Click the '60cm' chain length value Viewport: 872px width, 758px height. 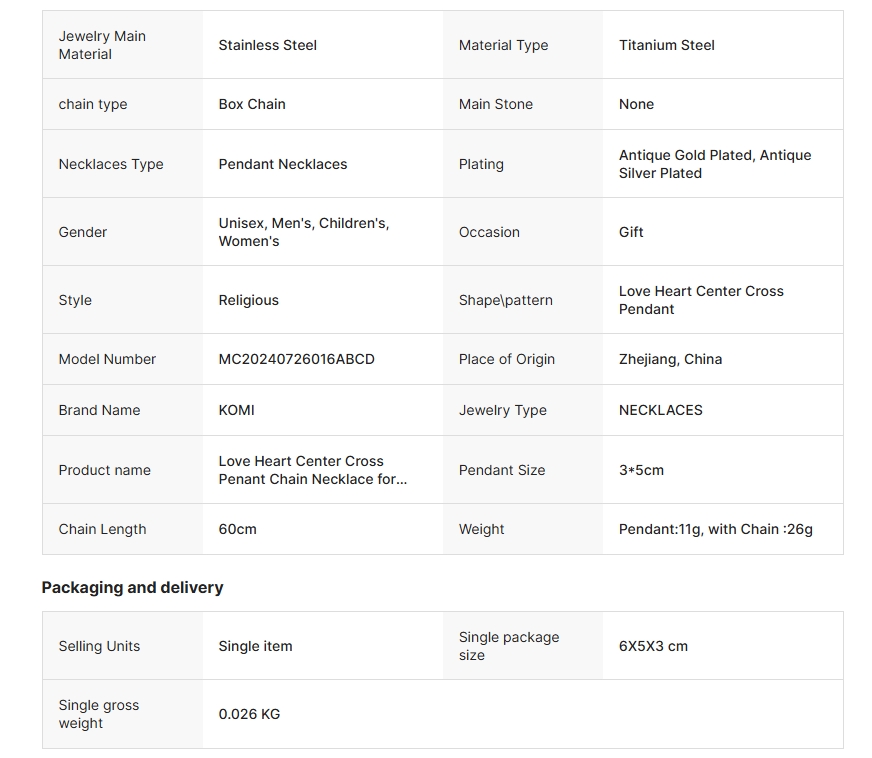coord(237,529)
